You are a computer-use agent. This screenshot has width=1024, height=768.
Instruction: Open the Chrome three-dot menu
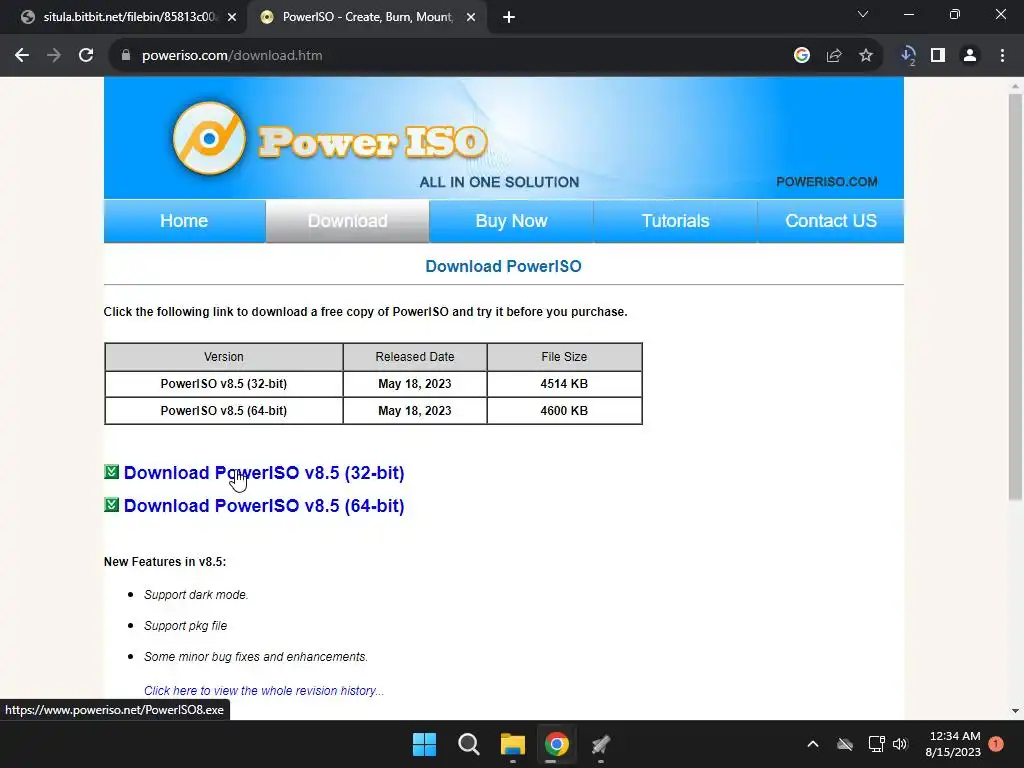coord(1002,56)
